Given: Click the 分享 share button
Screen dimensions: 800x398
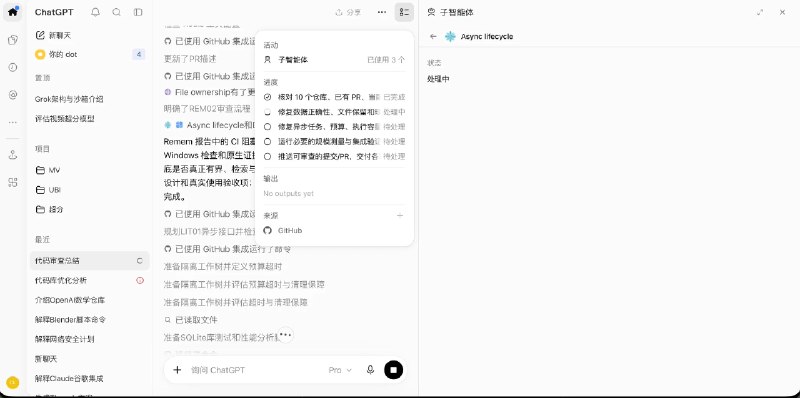Looking at the screenshot, I should [347, 12].
